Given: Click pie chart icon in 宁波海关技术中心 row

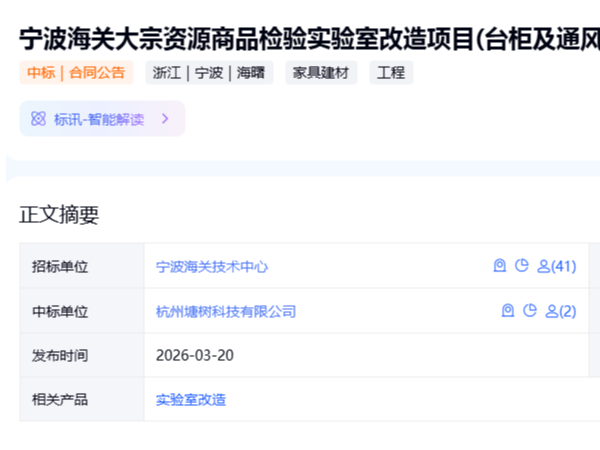Looking at the screenshot, I should coord(522,266).
